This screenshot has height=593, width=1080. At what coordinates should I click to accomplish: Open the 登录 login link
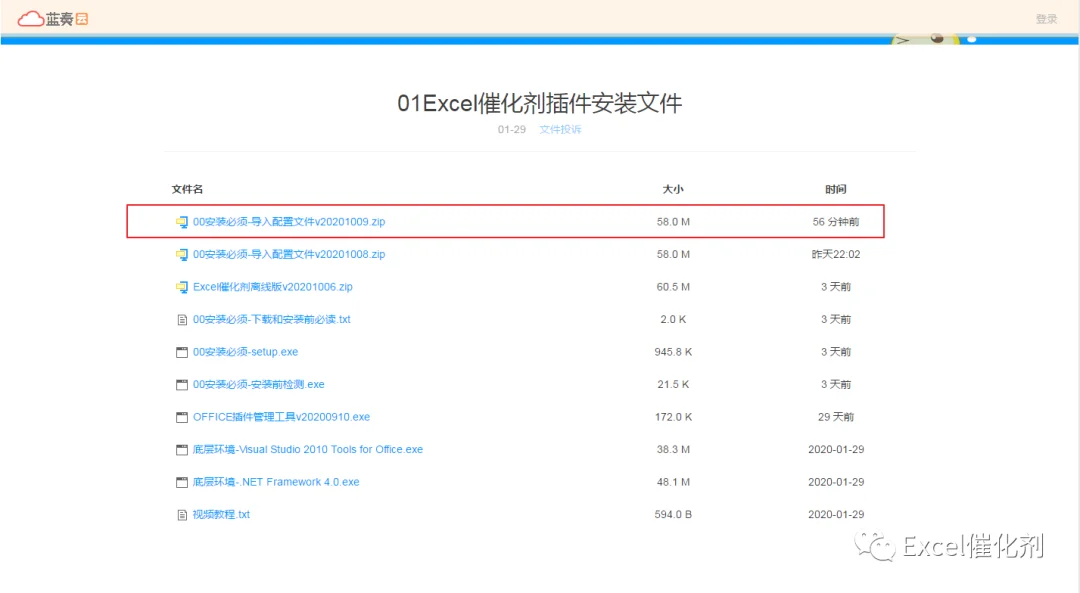pos(1046,19)
